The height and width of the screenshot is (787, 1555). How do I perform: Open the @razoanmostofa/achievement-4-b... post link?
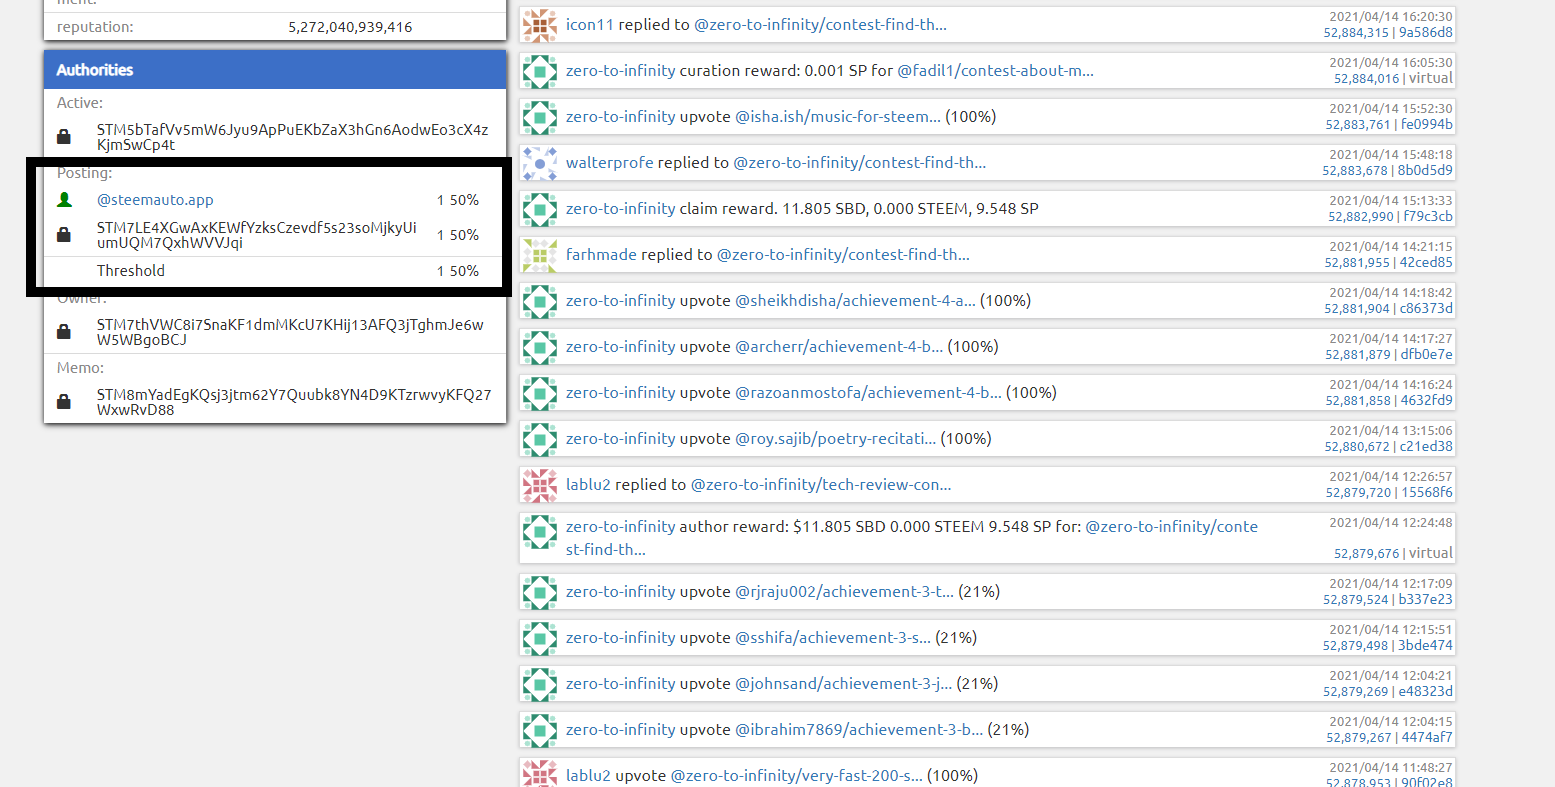pos(868,393)
